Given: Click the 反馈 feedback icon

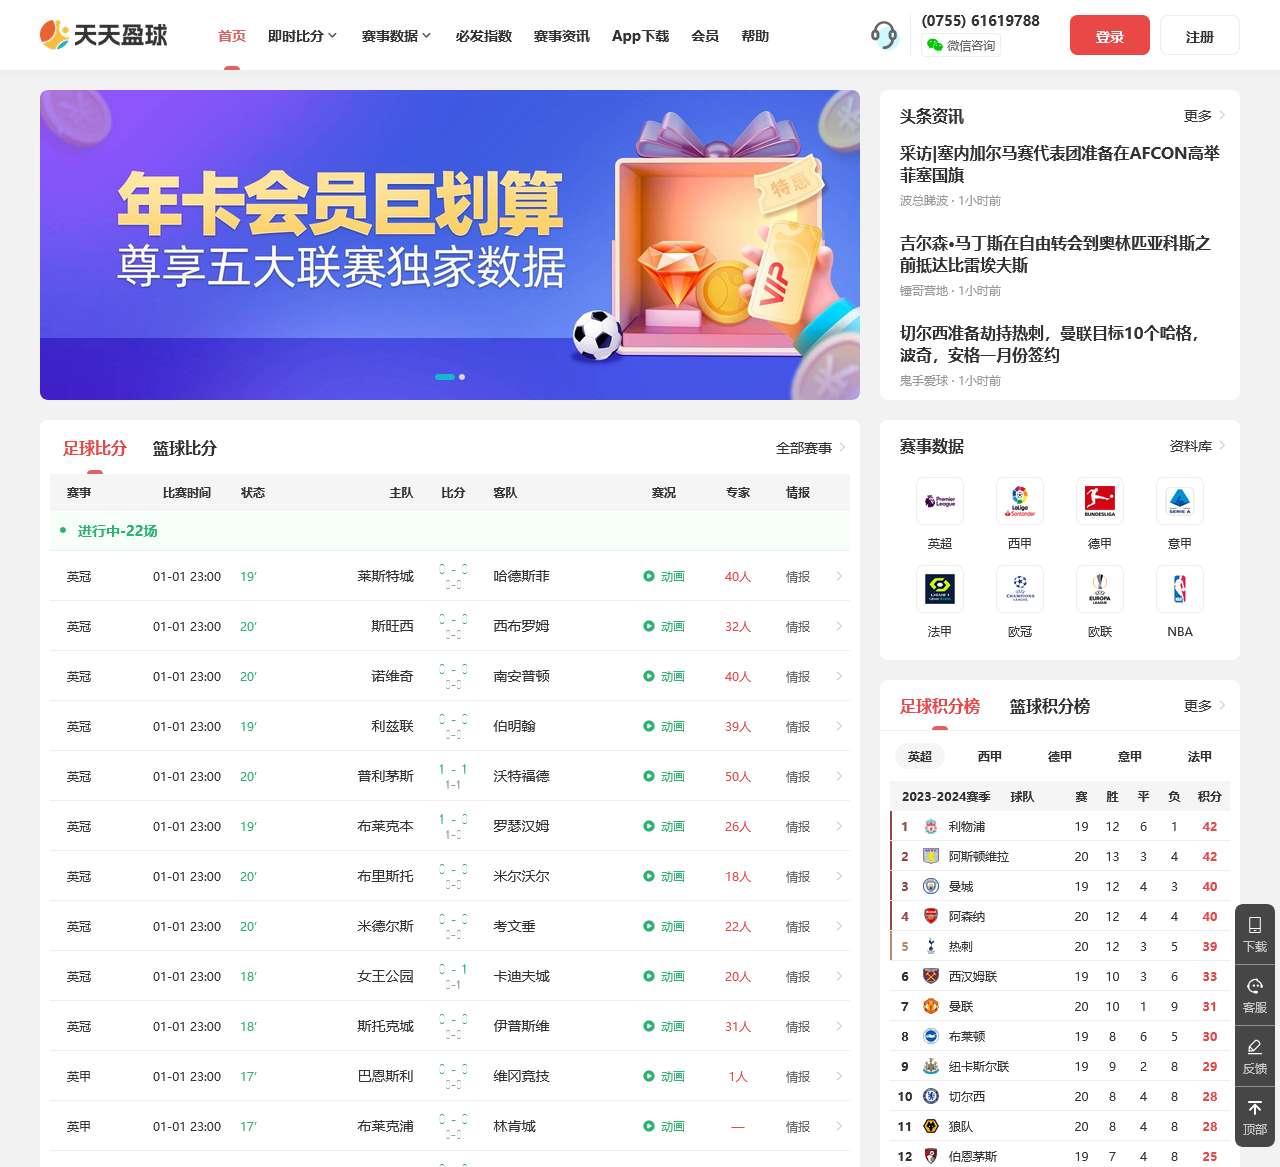Looking at the screenshot, I should tap(1255, 1047).
